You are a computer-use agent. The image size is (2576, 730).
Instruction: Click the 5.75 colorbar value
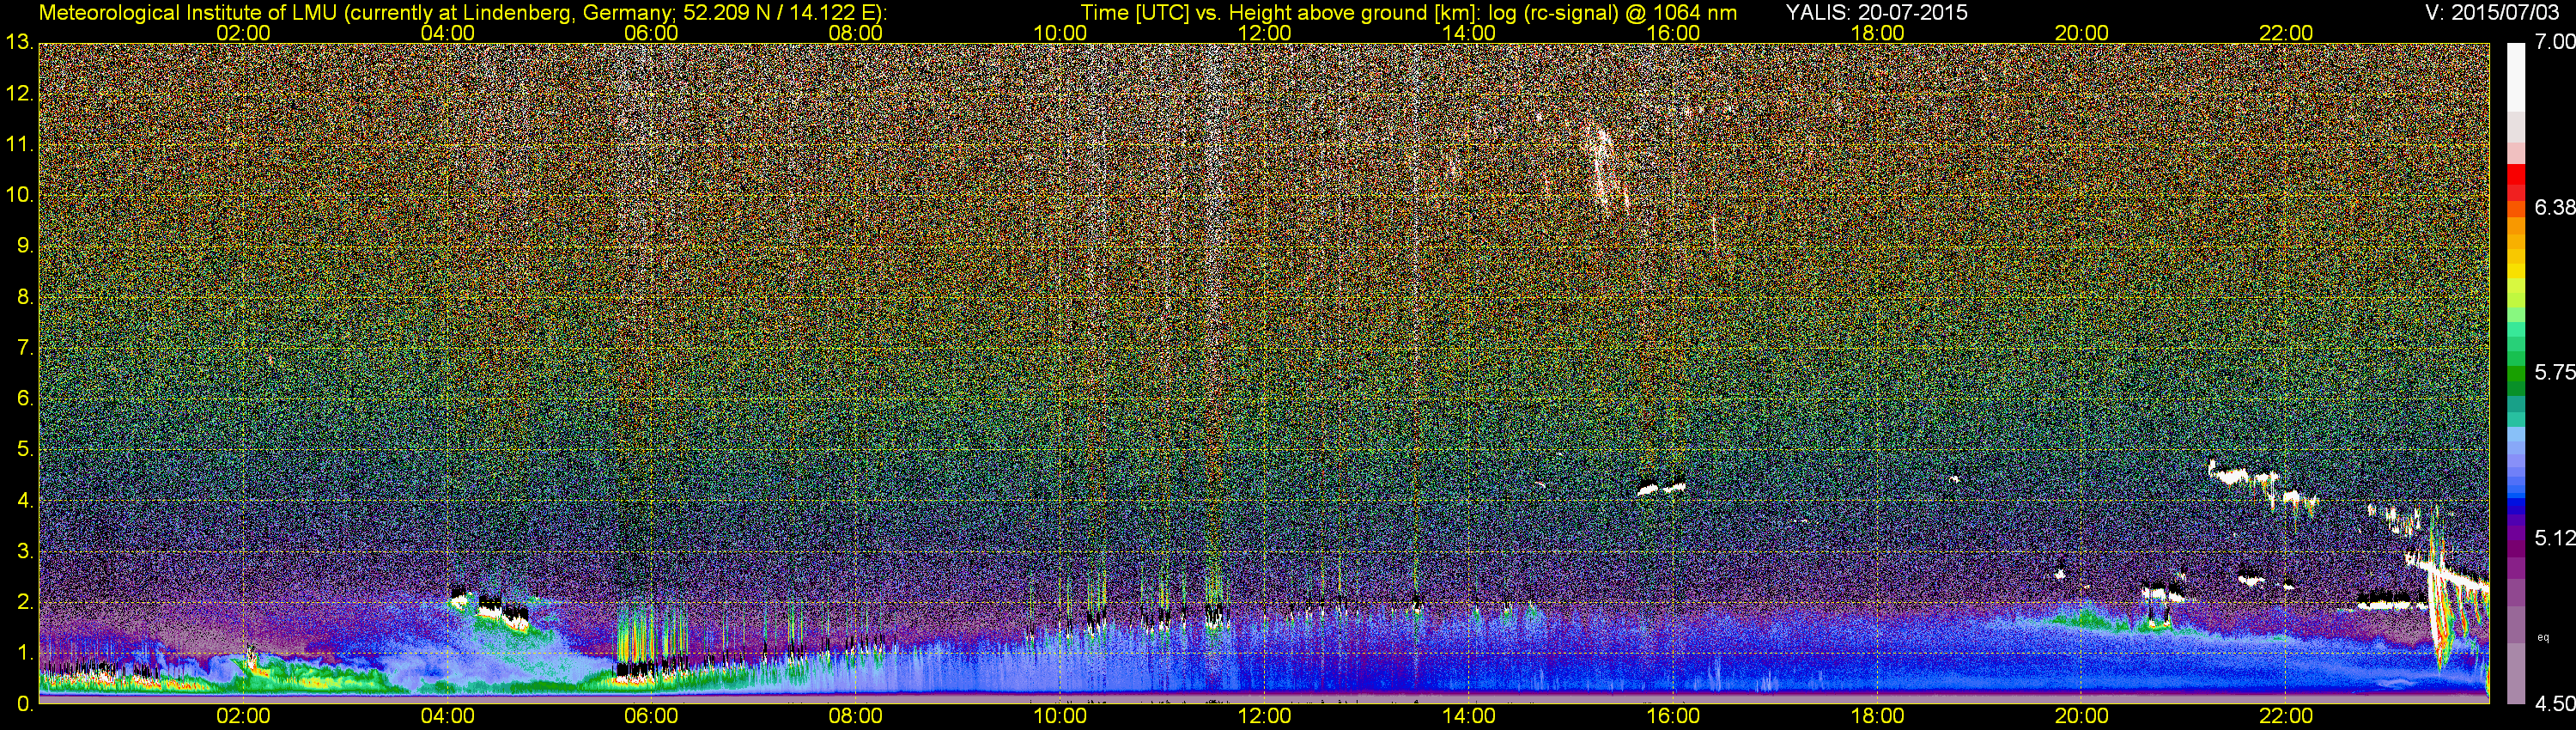[x=2555, y=373]
